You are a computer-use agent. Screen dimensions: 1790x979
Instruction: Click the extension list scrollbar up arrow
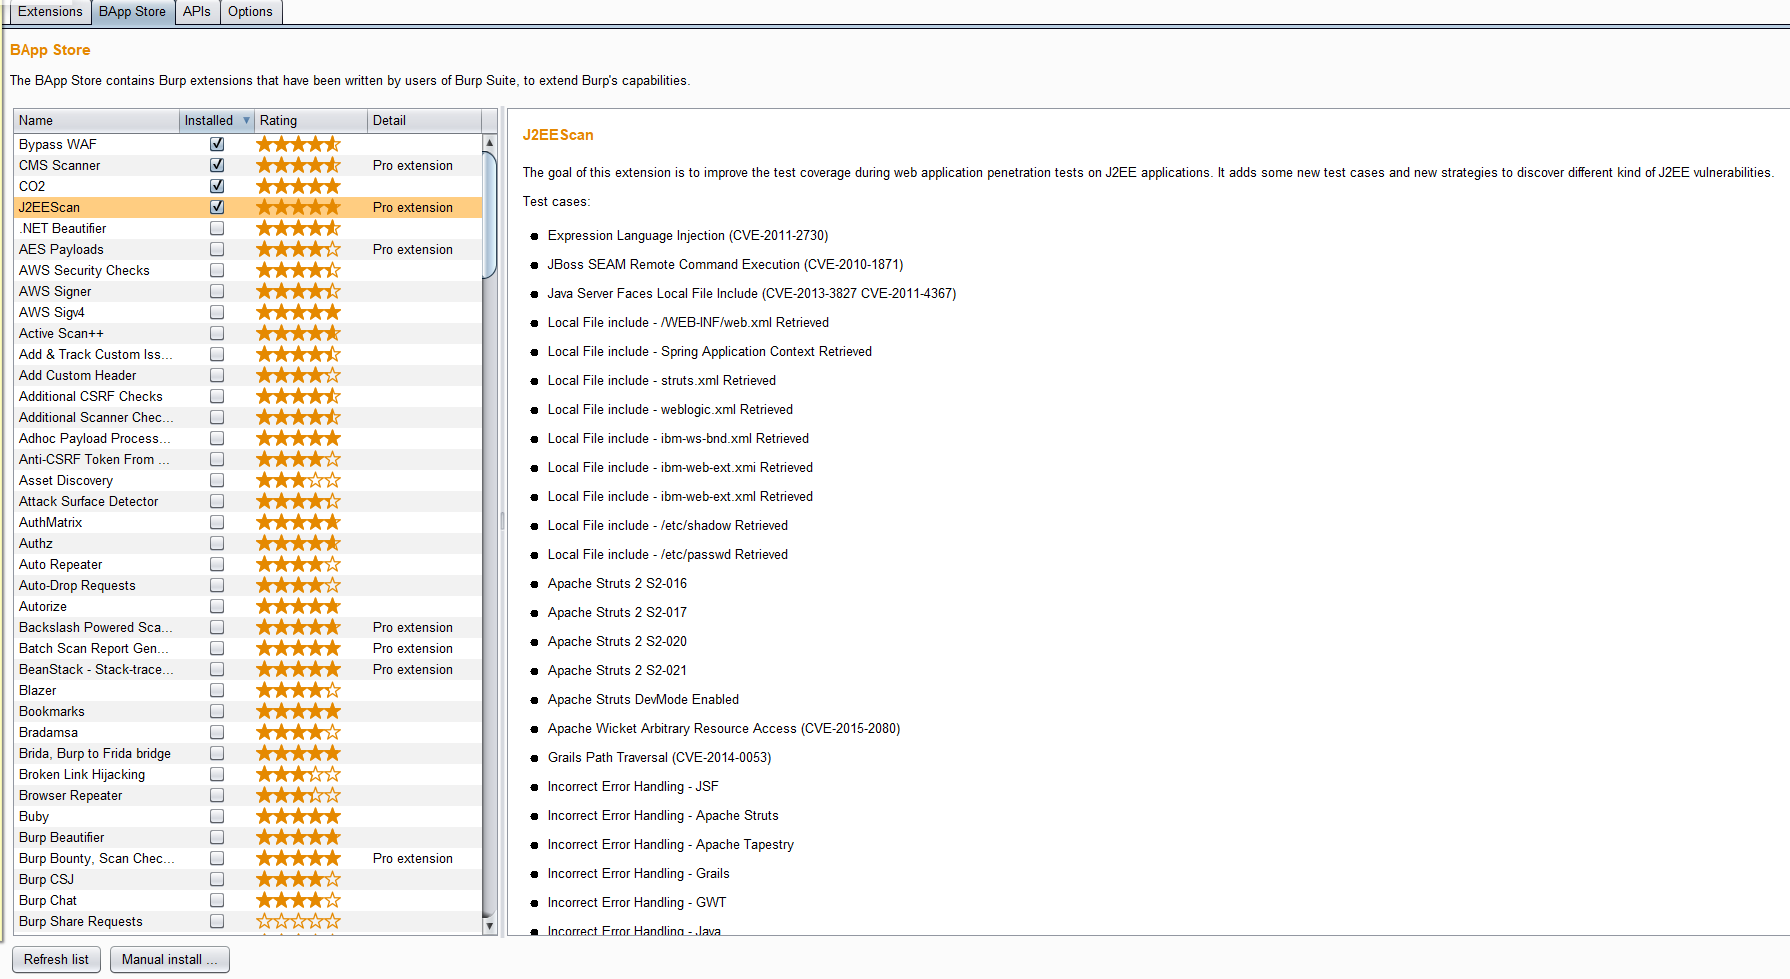click(490, 143)
